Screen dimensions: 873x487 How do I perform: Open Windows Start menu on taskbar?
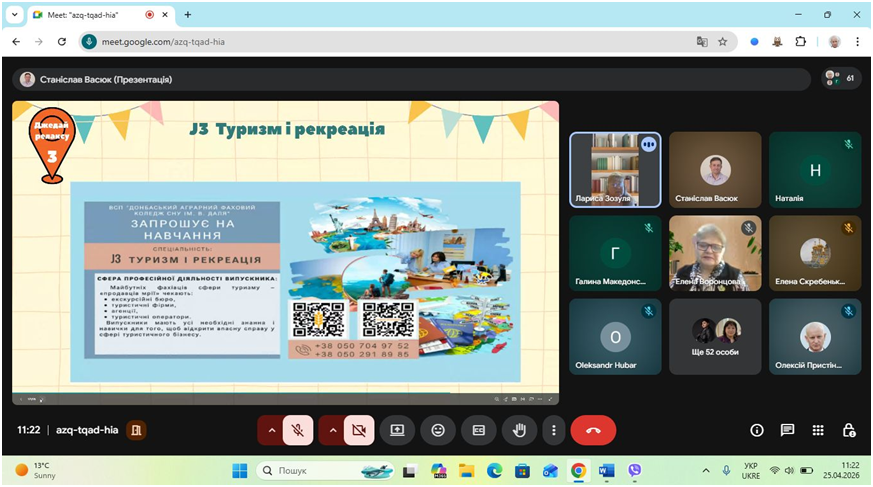coord(240,470)
